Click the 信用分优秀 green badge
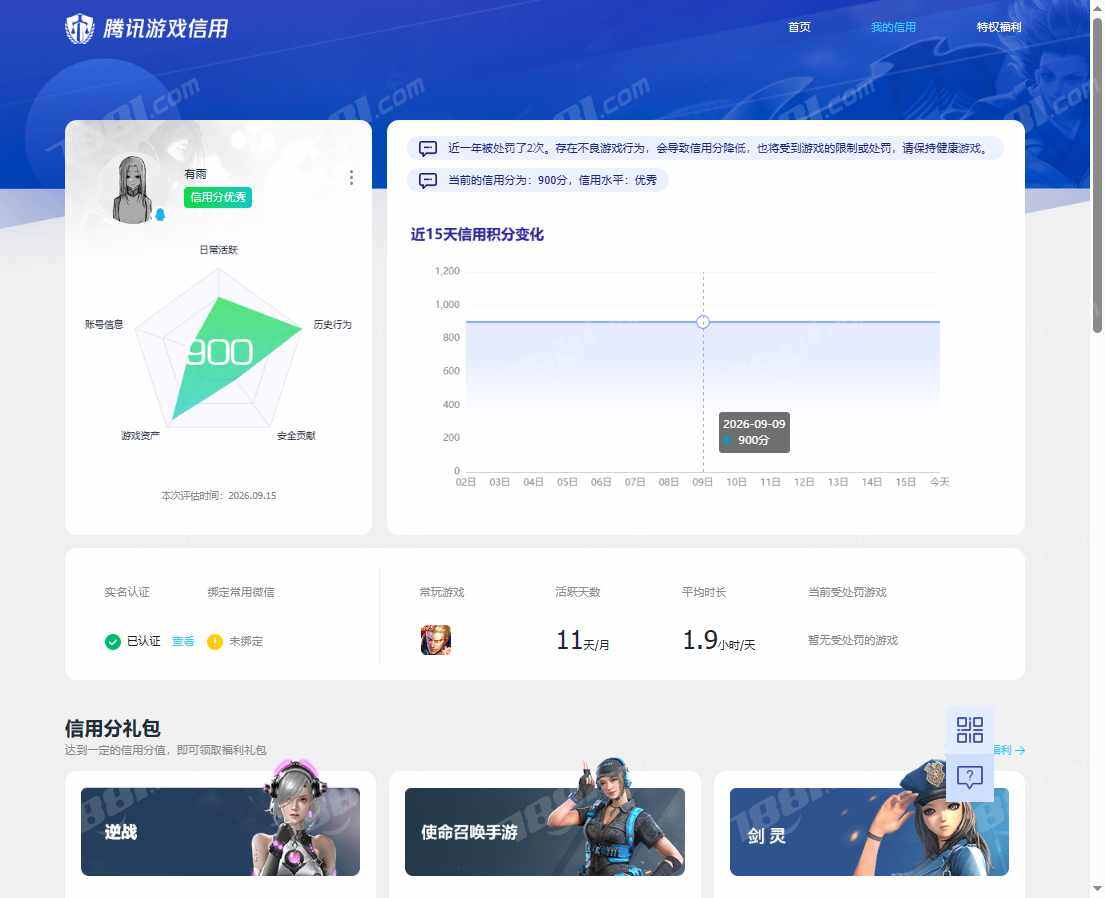Screen dimensions: 1105x898 [218, 197]
